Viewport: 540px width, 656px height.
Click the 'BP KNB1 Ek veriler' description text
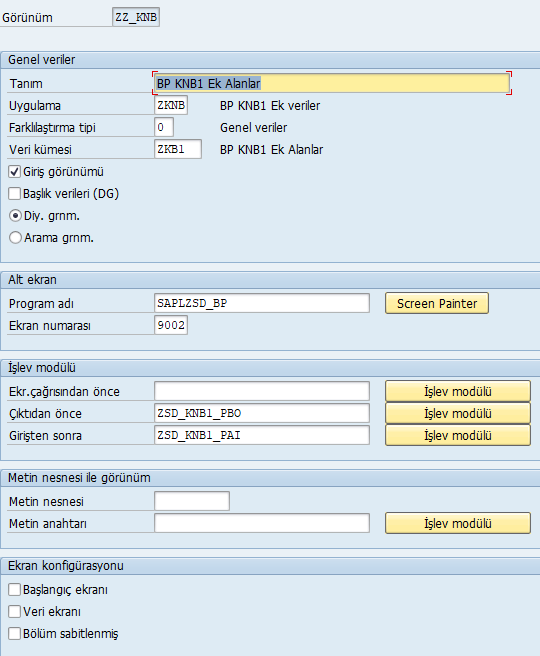coord(270,106)
